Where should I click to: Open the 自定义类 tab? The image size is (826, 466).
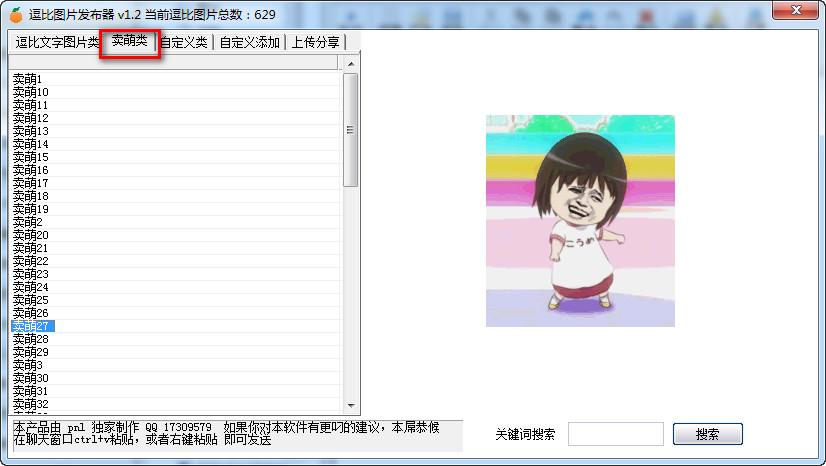(x=184, y=42)
